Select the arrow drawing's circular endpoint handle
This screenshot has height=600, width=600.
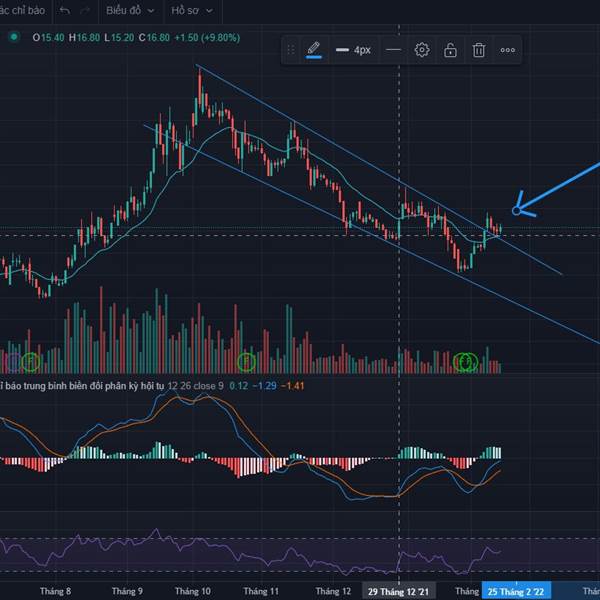(x=516, y=210)
